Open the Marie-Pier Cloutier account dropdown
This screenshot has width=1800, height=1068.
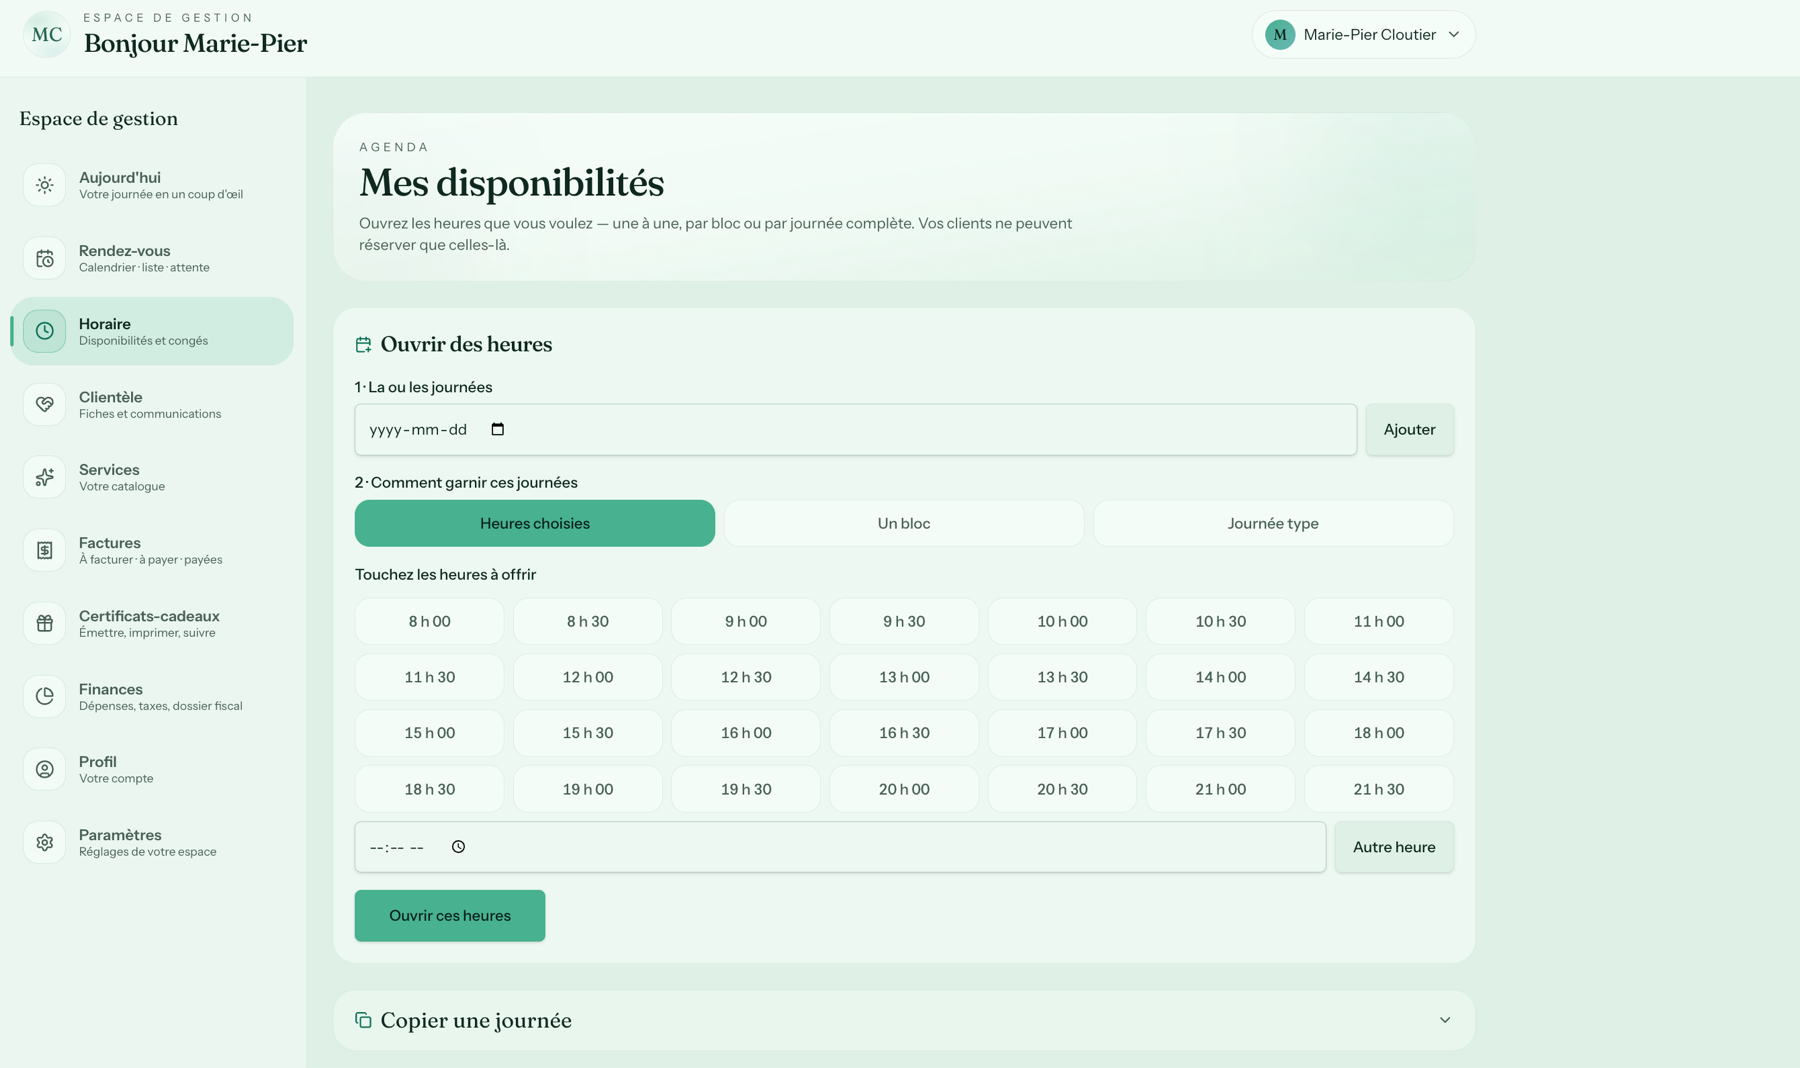1363,34
